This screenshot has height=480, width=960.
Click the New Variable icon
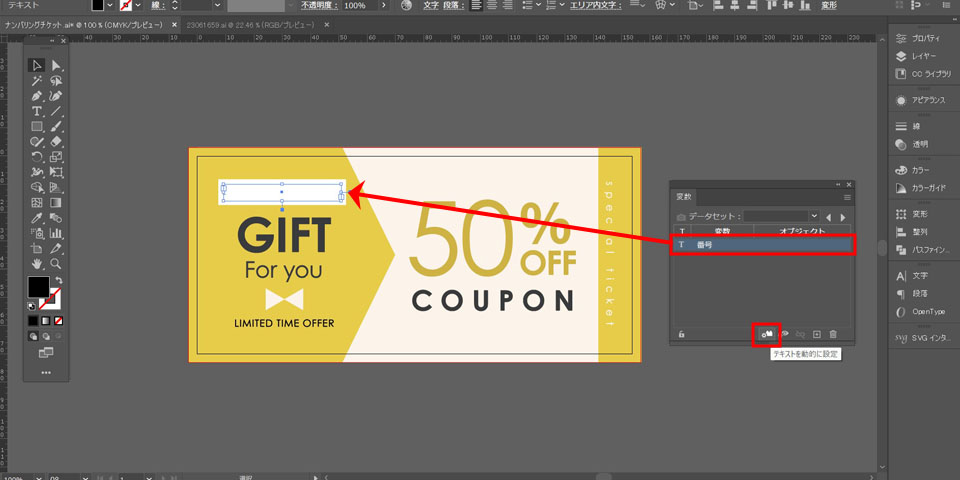click(816, 334)
